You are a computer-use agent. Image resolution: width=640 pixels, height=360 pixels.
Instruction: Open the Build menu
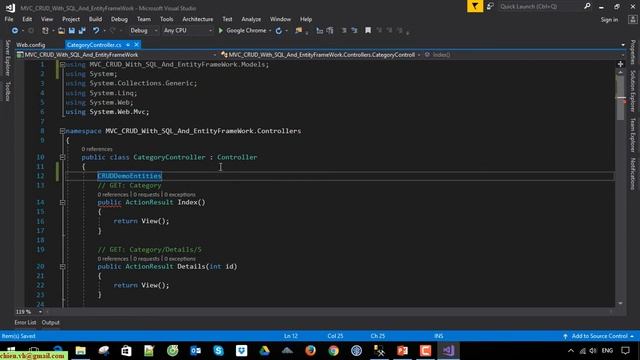[96, 19]
